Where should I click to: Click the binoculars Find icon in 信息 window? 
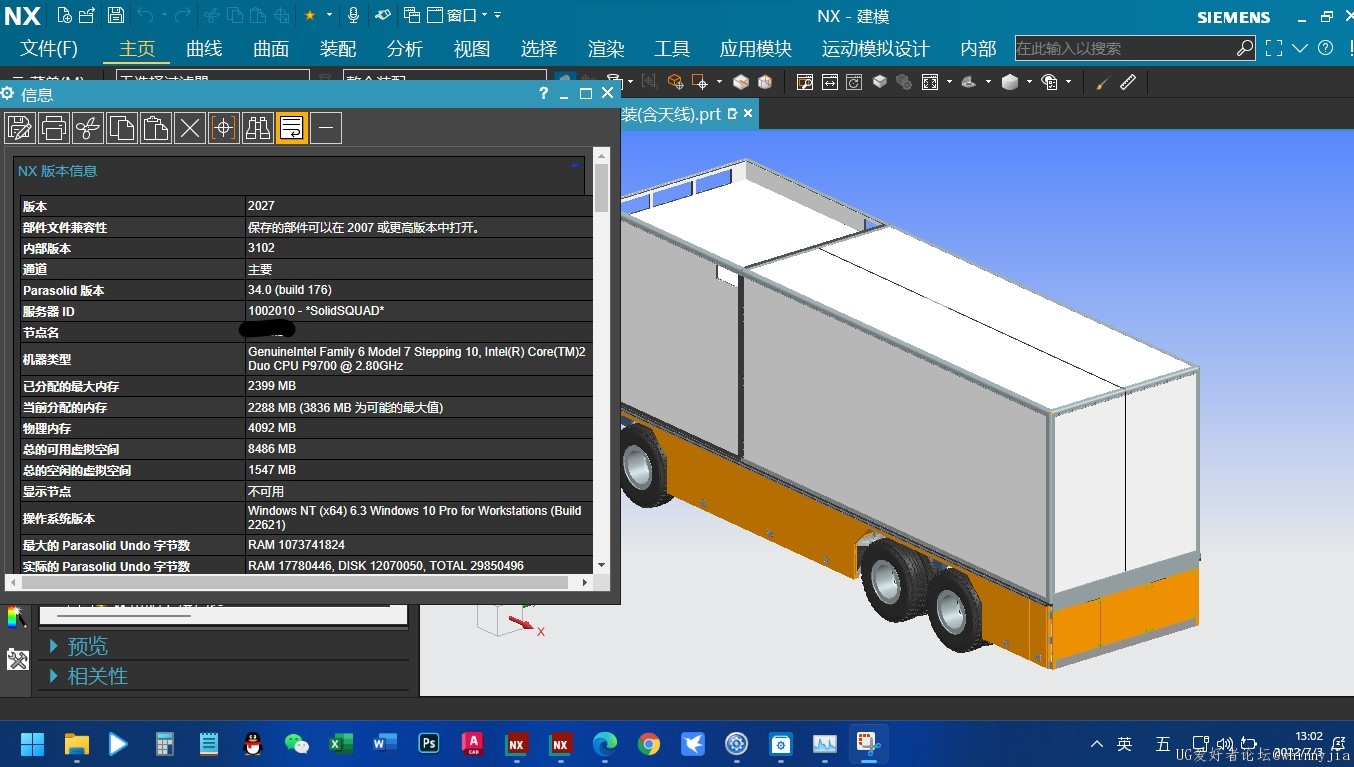258,128
